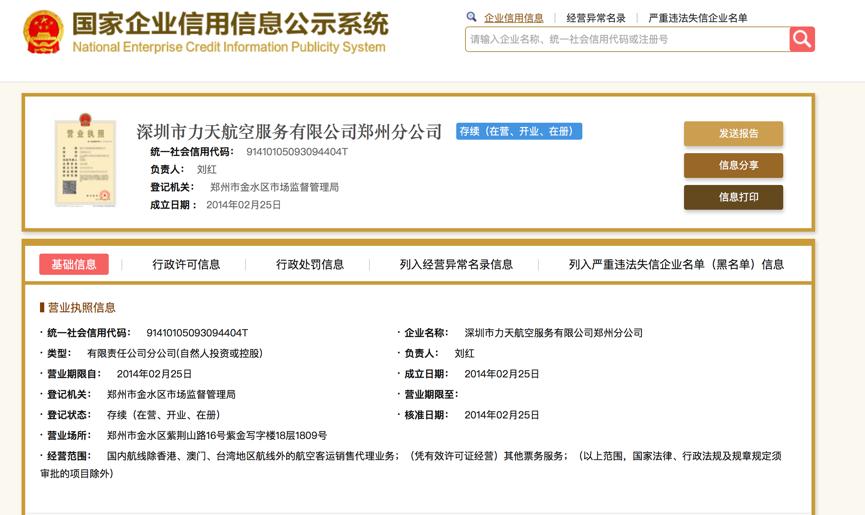Screen dimensions: 865x515
Task: Select the 经营异常名录 search category
Action: click(596, 18)
